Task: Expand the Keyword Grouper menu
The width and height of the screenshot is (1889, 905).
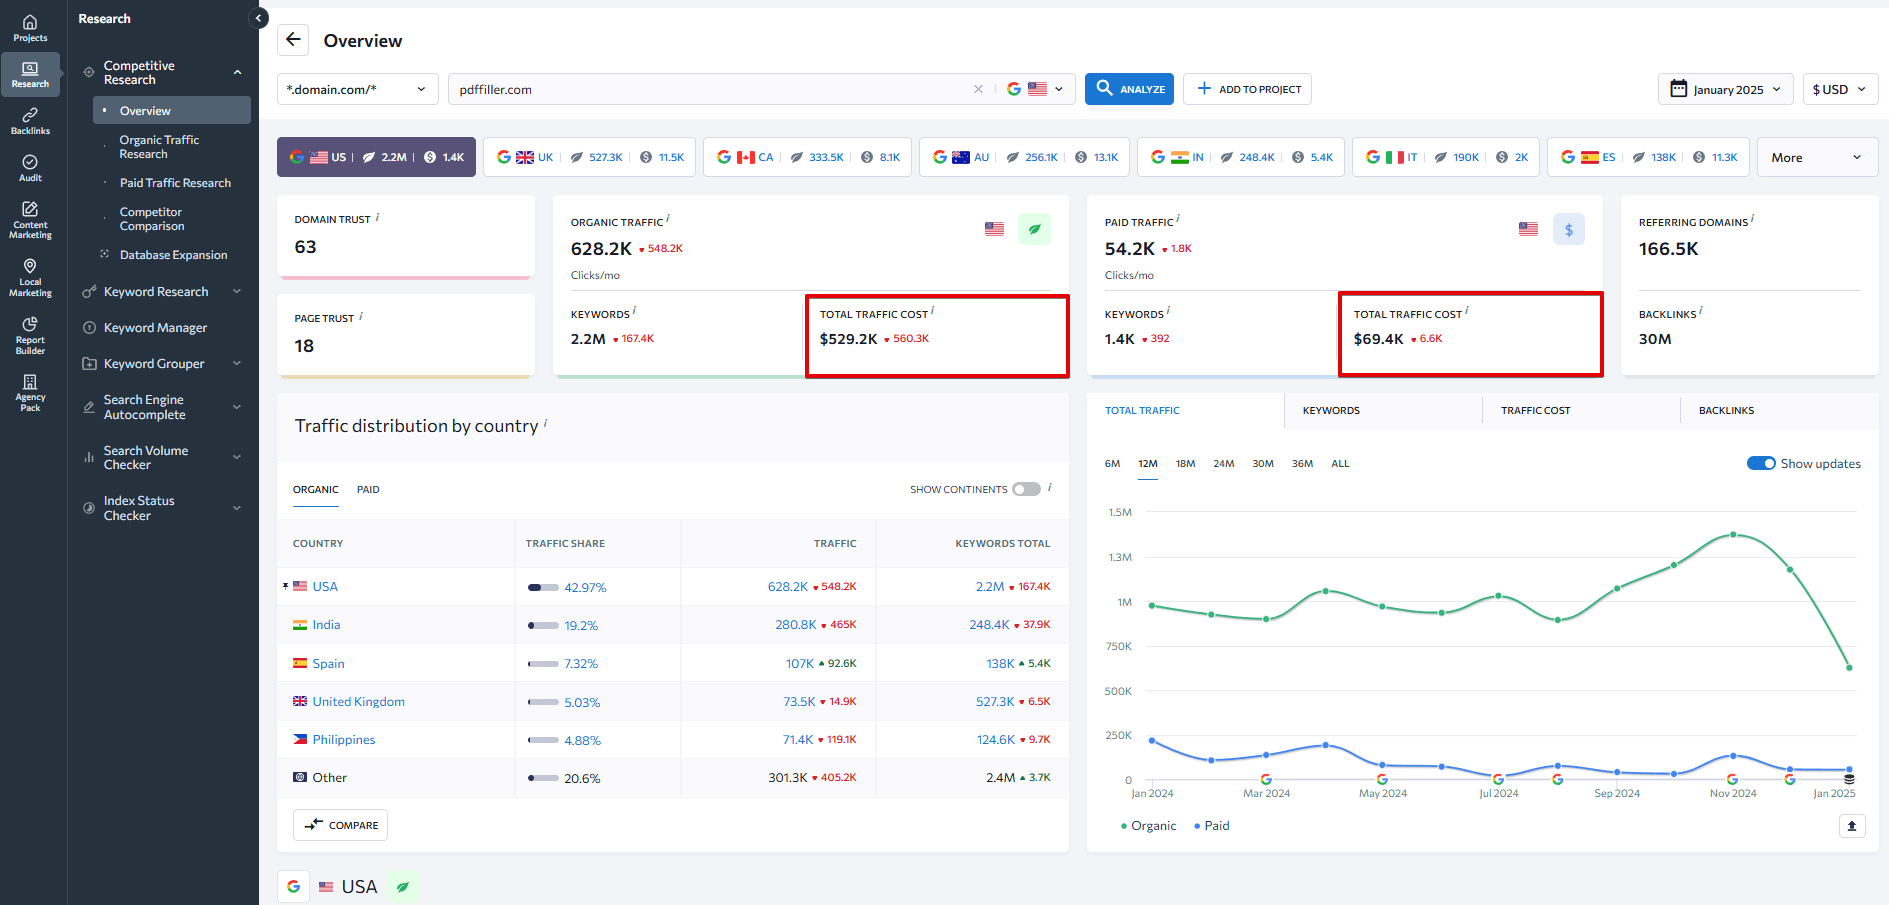Action: coord(237,364)
